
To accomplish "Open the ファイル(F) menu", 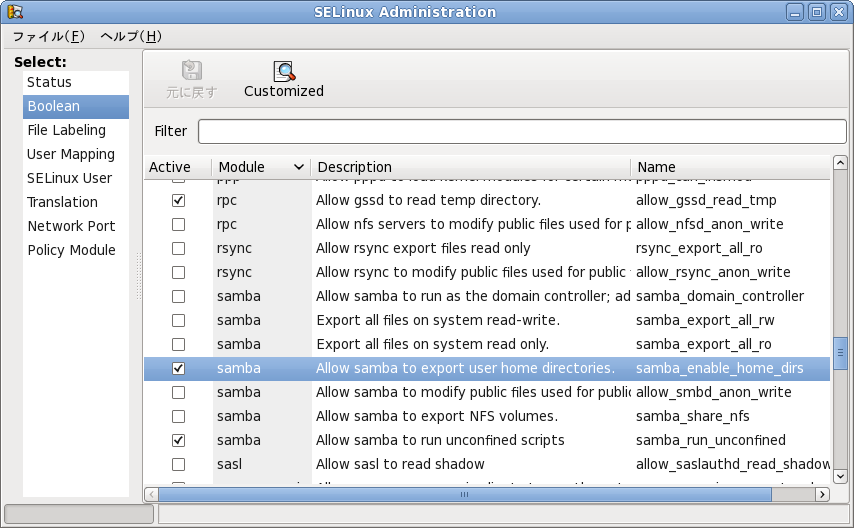I will [48, 37].
